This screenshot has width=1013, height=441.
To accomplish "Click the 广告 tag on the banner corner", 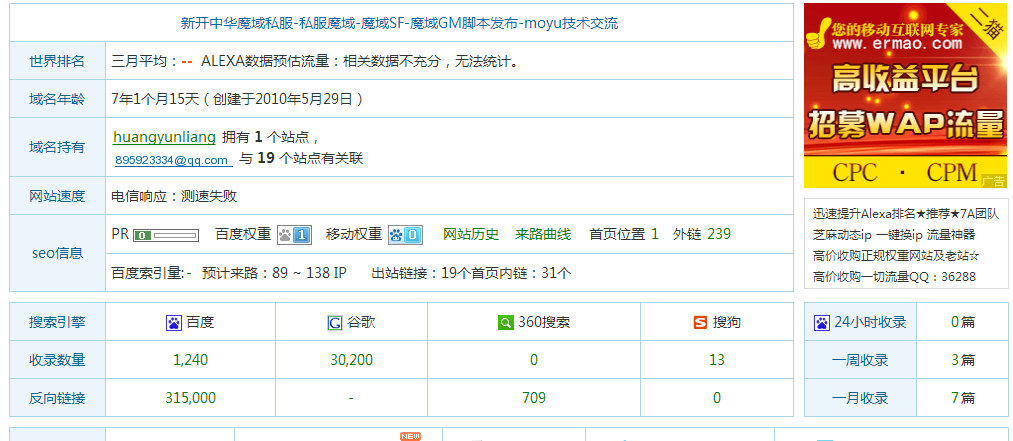I will (x=994, y=181).
